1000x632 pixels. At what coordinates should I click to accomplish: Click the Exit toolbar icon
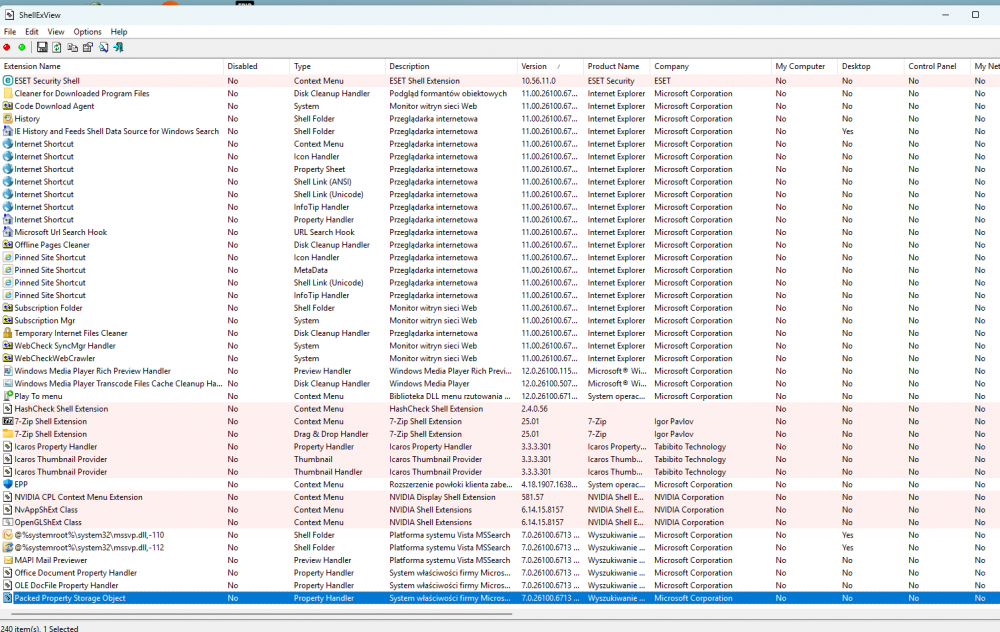[118, 47]
